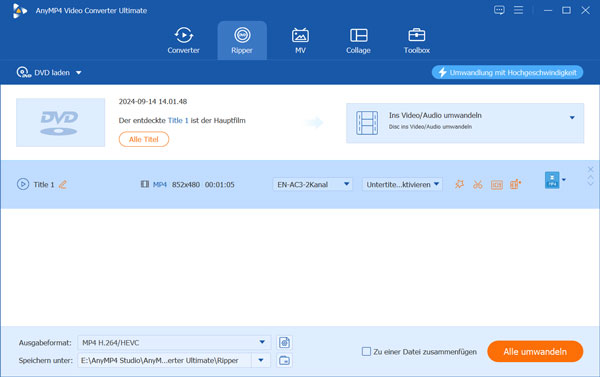Screen dimensions: 600x377
Task: Rename Title 1 with the pencil icon
Action: 63,184
